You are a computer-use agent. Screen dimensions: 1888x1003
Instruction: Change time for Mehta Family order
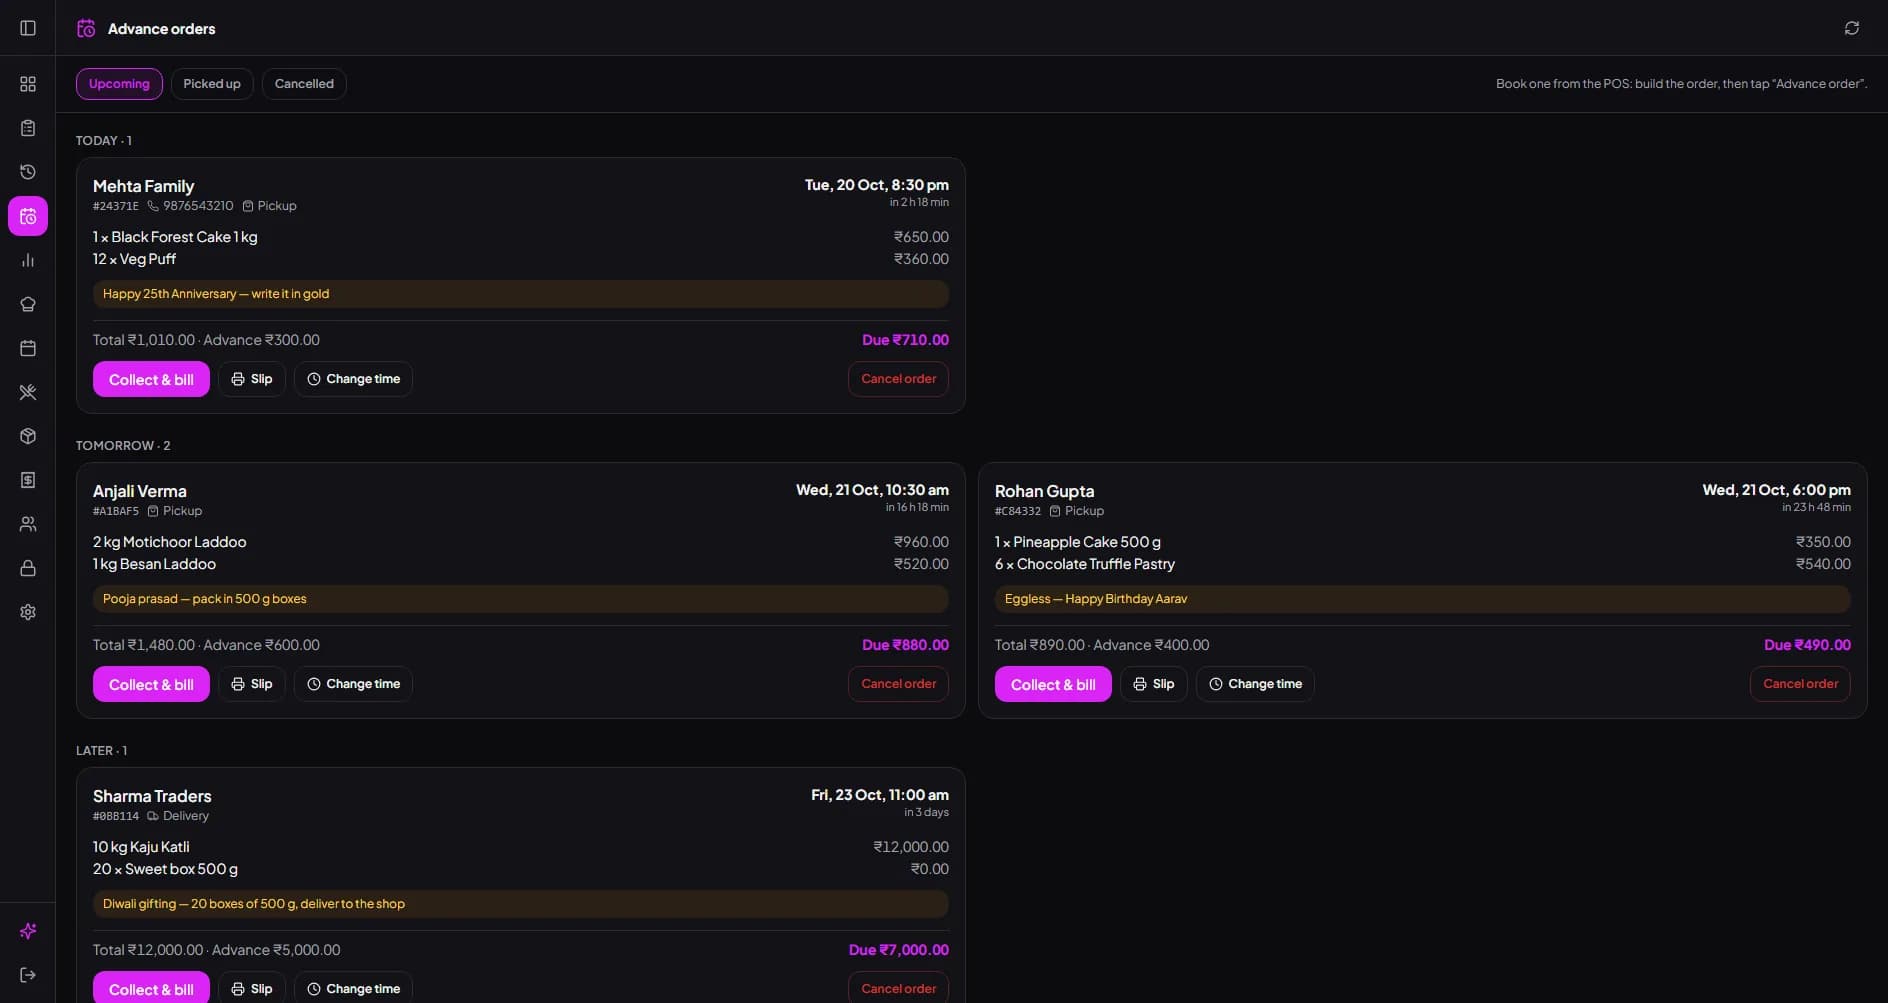pos(353,379)
